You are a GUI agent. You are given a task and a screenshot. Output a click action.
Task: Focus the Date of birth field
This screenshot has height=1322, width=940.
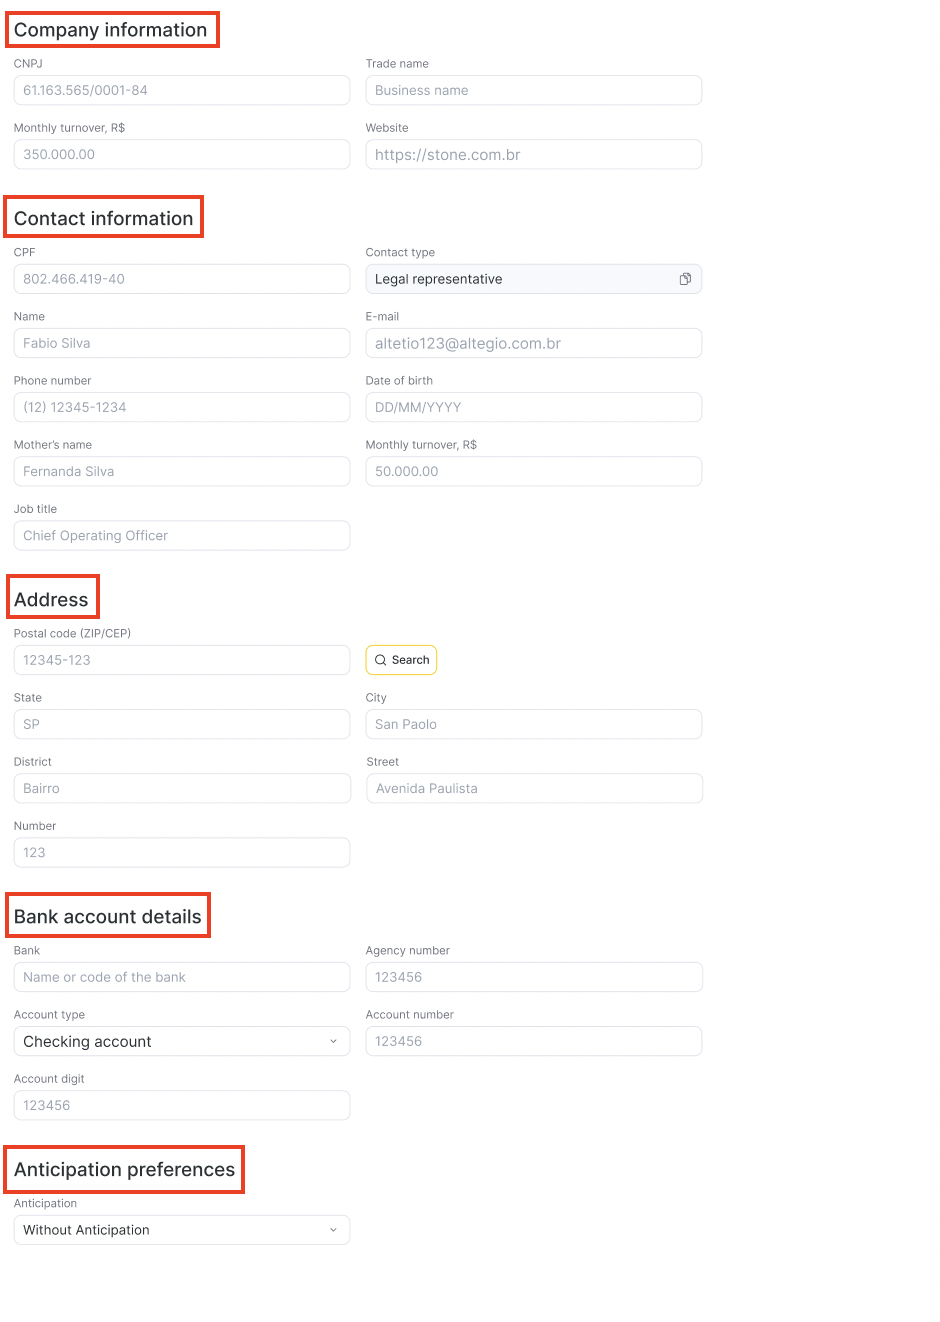pyautogui.click(x=533, y=407)
